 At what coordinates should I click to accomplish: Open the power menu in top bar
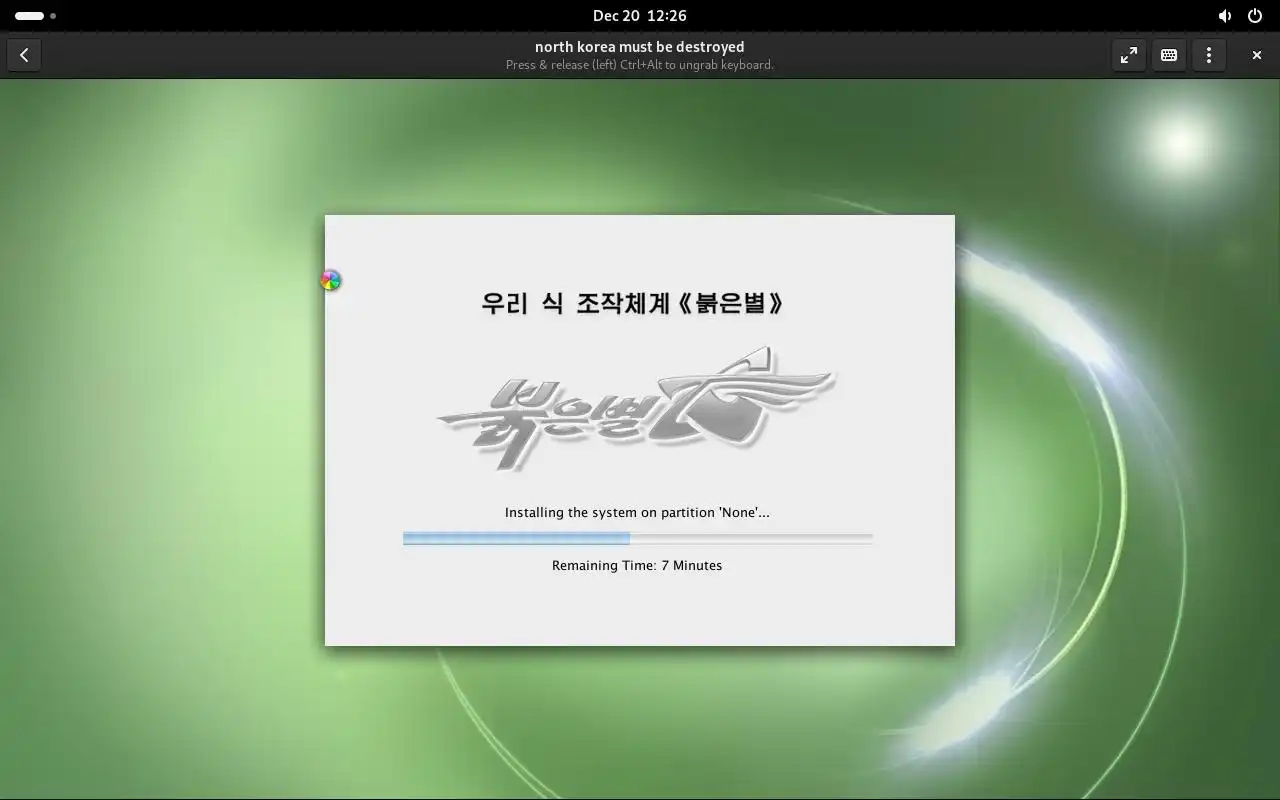tap(1255, 16)
